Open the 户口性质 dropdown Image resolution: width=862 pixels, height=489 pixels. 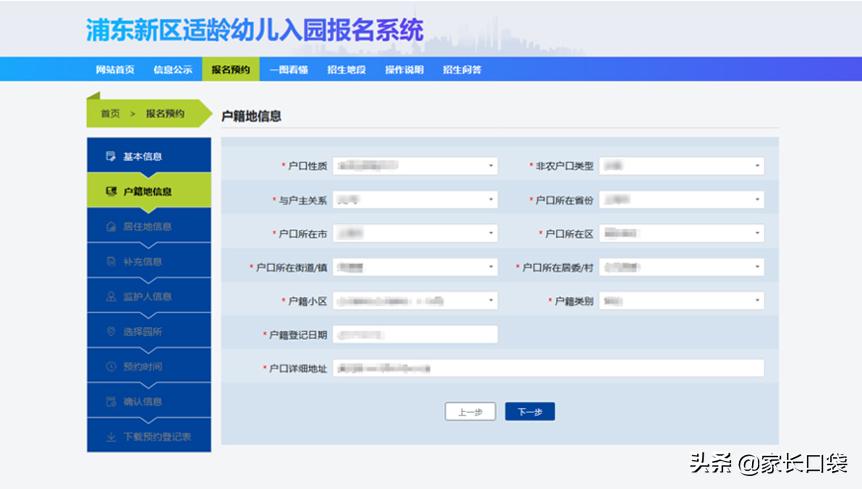click(415, 166)
